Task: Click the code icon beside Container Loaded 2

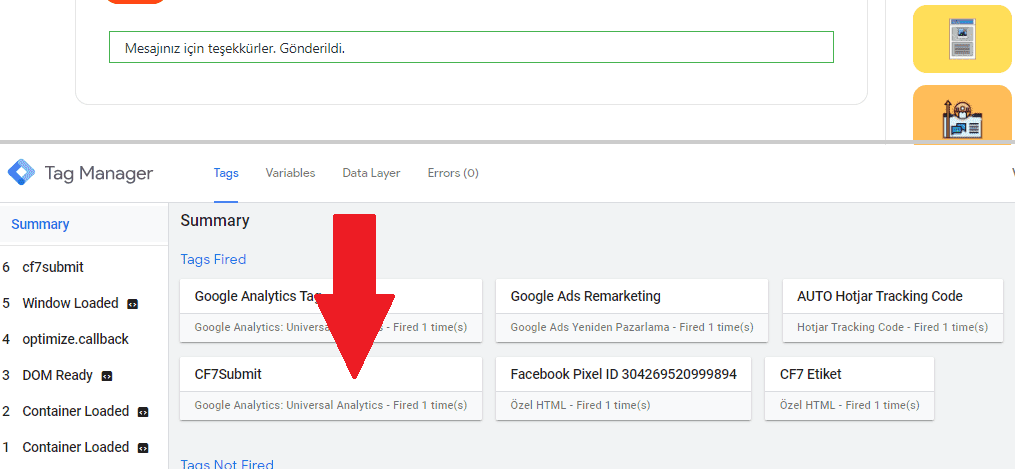Action: click(x=143, y=412)
